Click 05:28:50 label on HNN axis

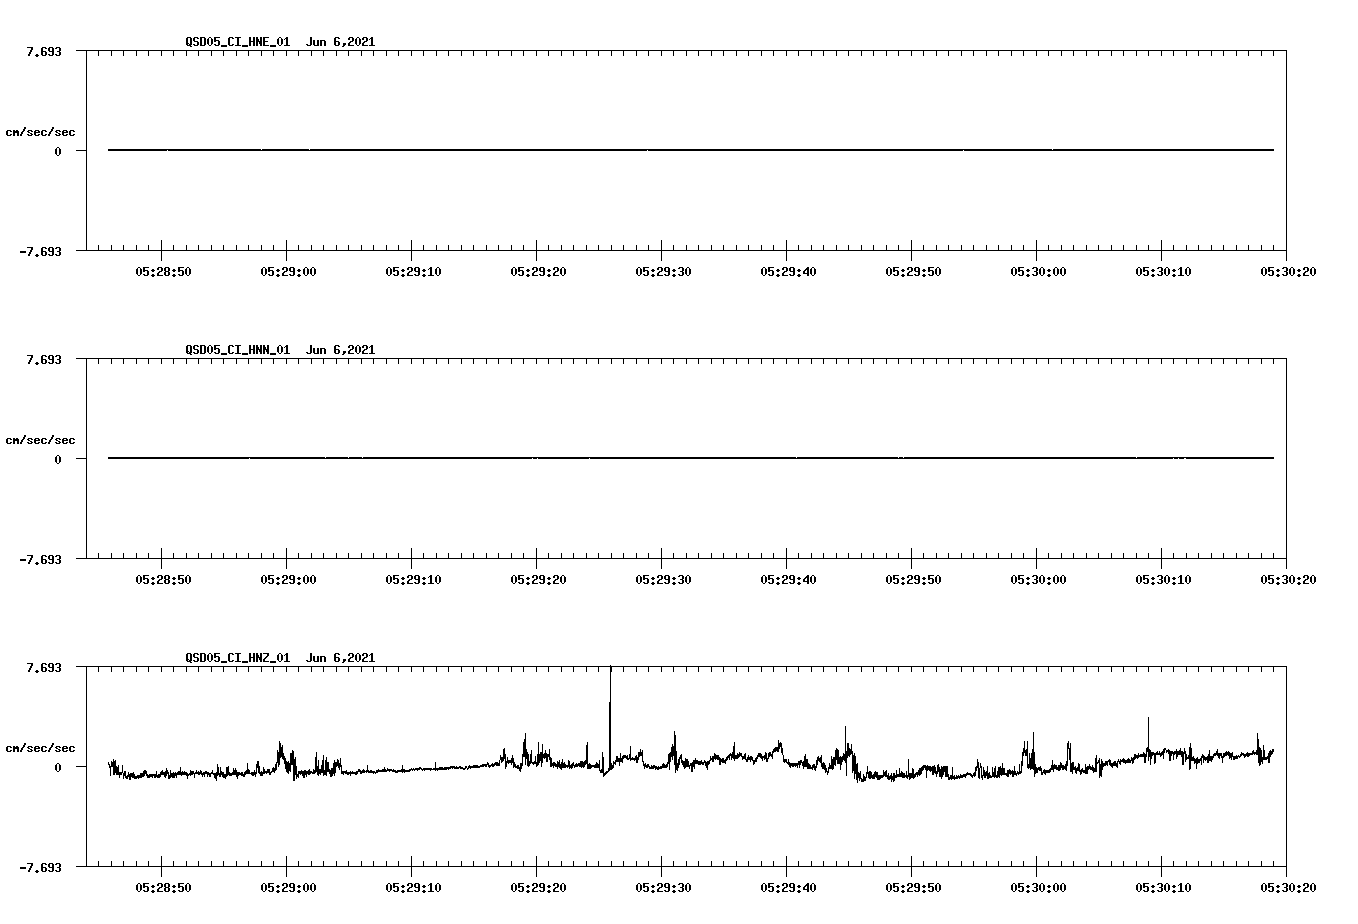(x=163, y=579)
